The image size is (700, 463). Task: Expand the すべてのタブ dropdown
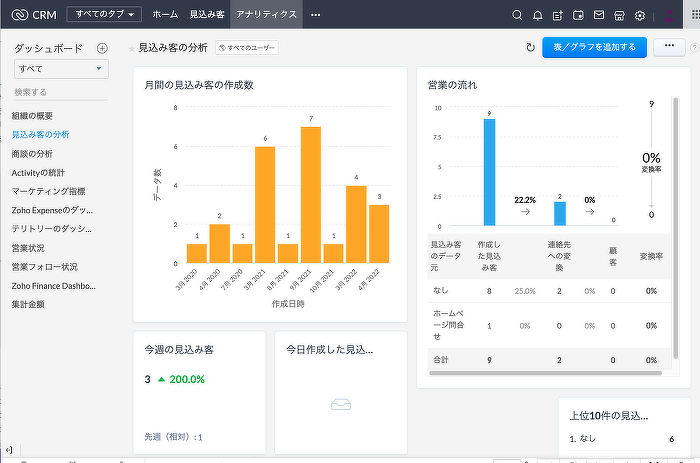coord(105,15)
